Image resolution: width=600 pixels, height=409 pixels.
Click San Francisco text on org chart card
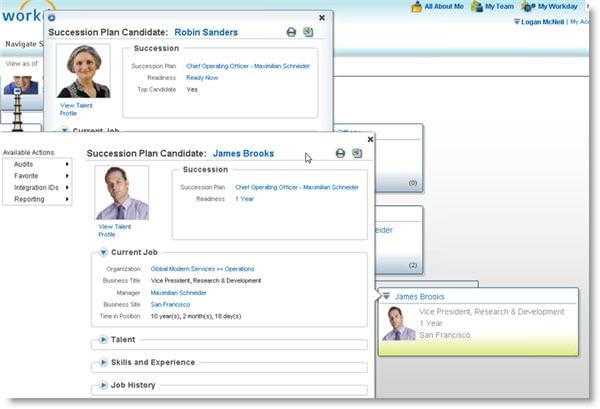445,335
